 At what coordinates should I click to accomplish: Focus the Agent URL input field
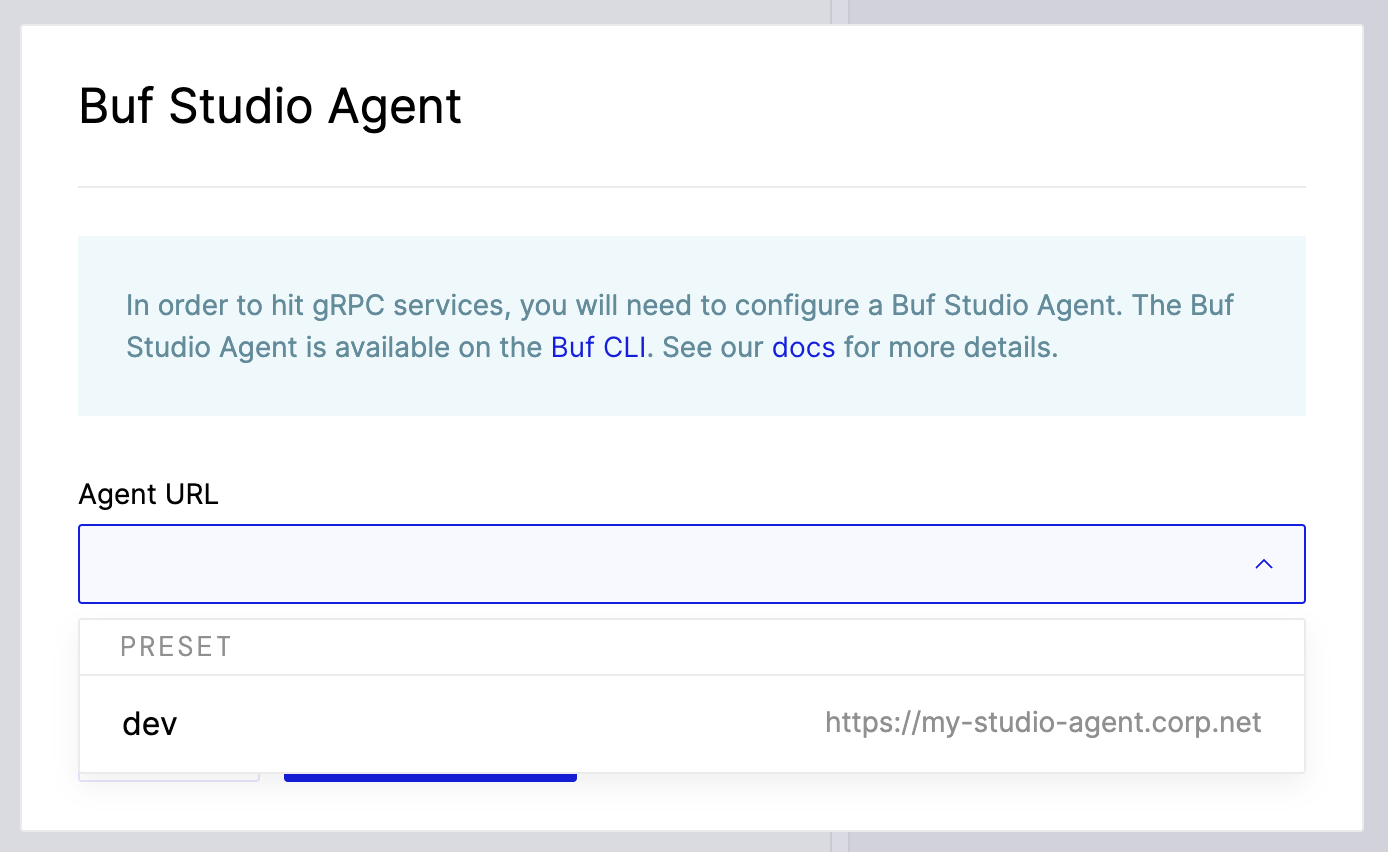pos(600,564)
